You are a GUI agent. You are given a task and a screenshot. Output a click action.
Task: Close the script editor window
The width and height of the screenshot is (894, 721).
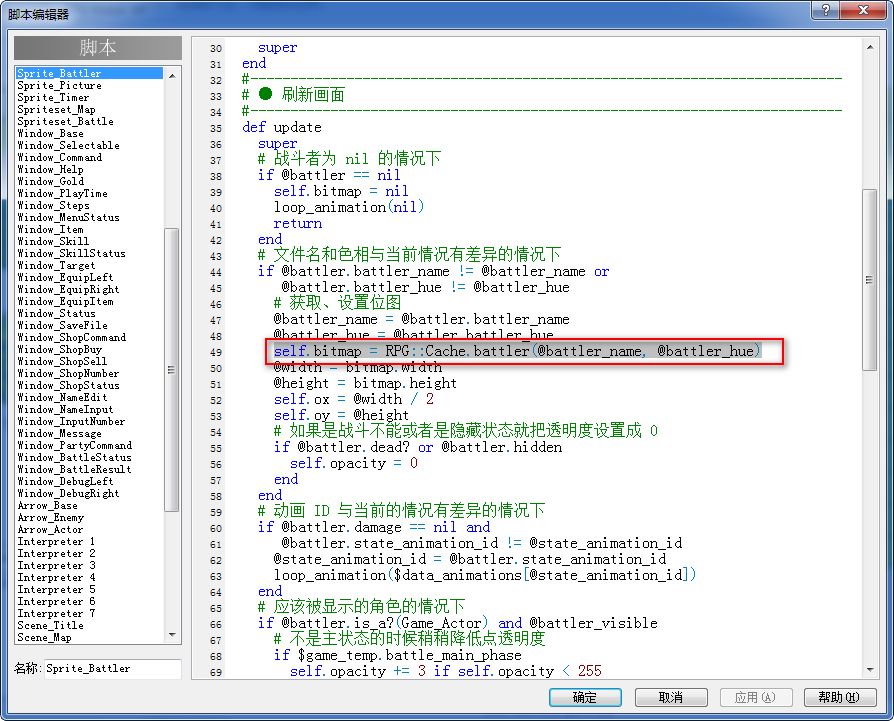coord(864,10)
